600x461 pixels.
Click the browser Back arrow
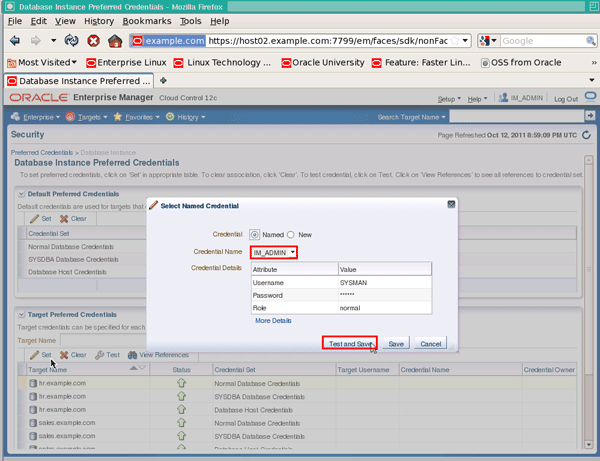17,42
